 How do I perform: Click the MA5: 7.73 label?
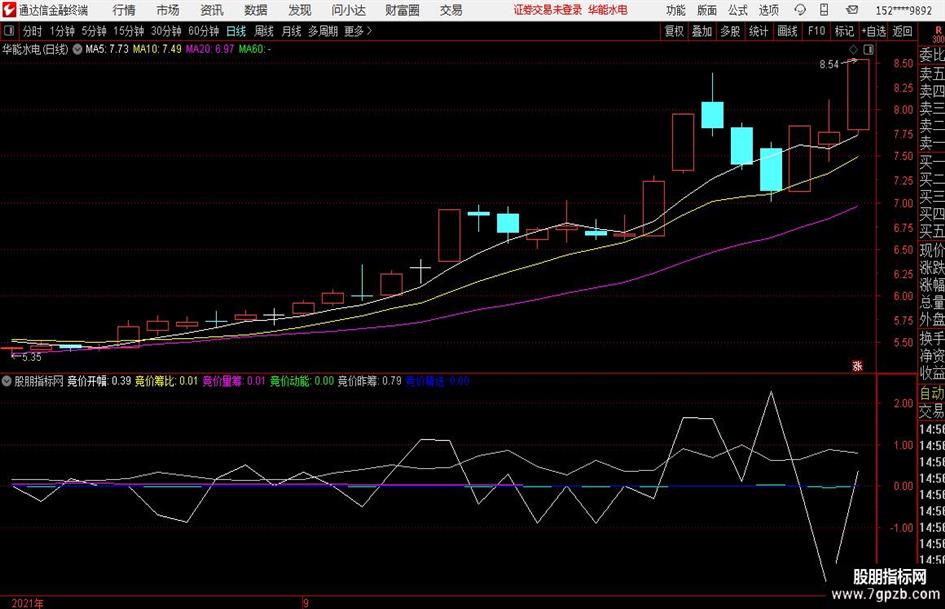pyautogui.click(x=107, y=49)
